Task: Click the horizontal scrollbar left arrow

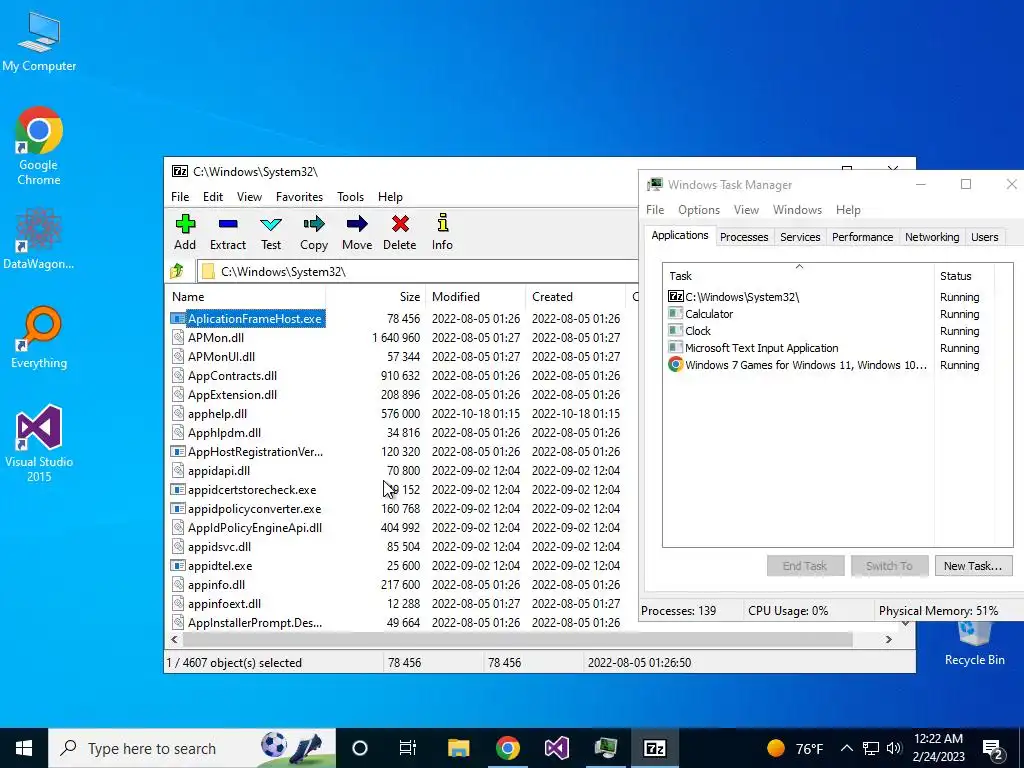Action: (174, 639)
